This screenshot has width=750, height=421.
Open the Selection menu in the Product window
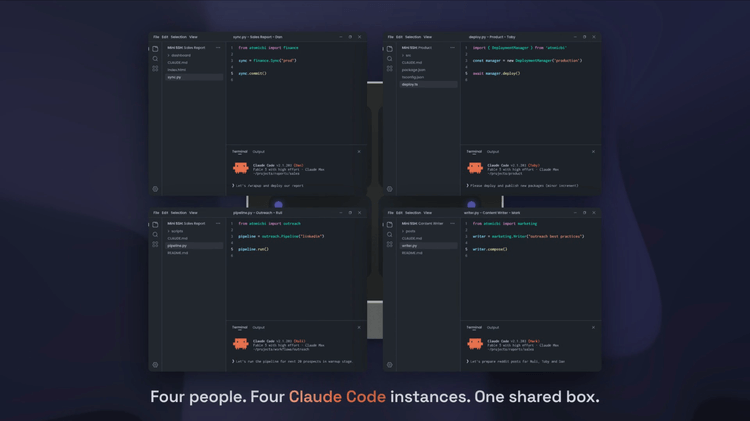413,37
